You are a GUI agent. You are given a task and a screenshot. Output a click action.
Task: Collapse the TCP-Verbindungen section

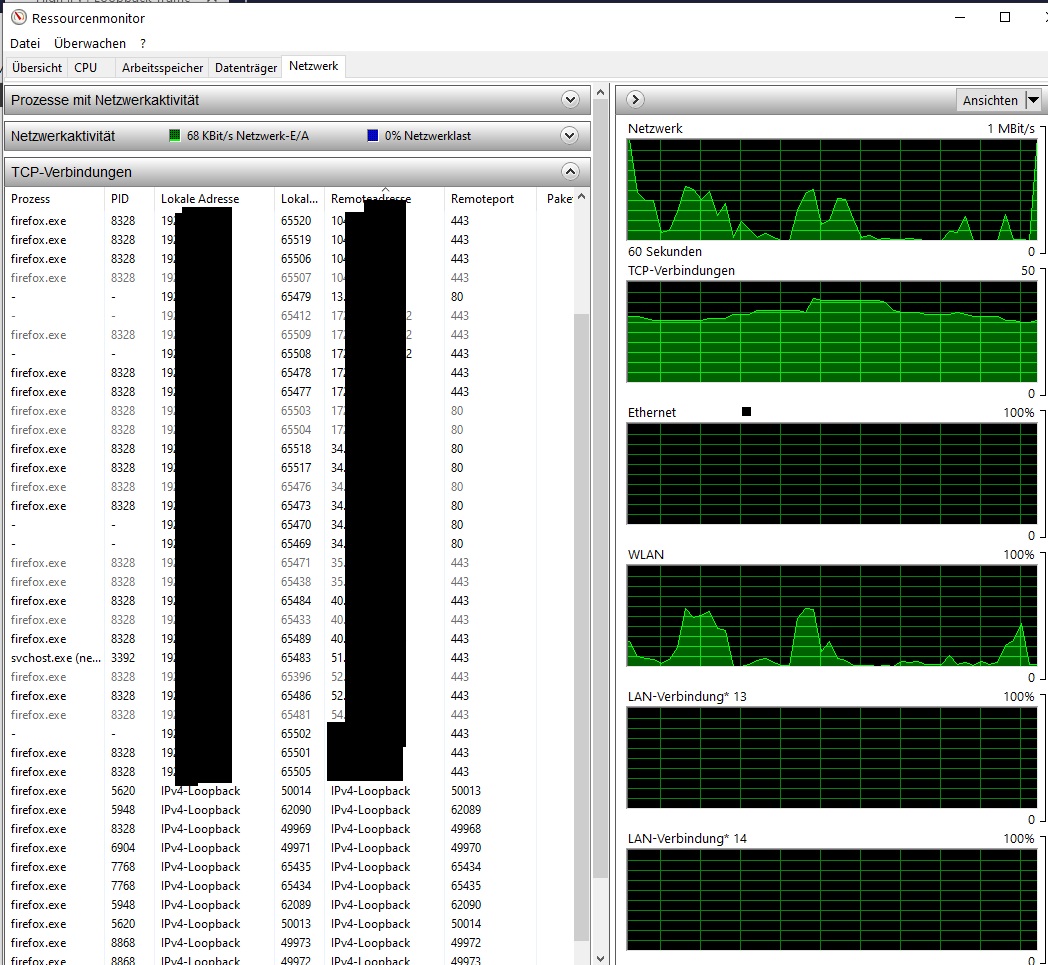[x=570, y=172]
